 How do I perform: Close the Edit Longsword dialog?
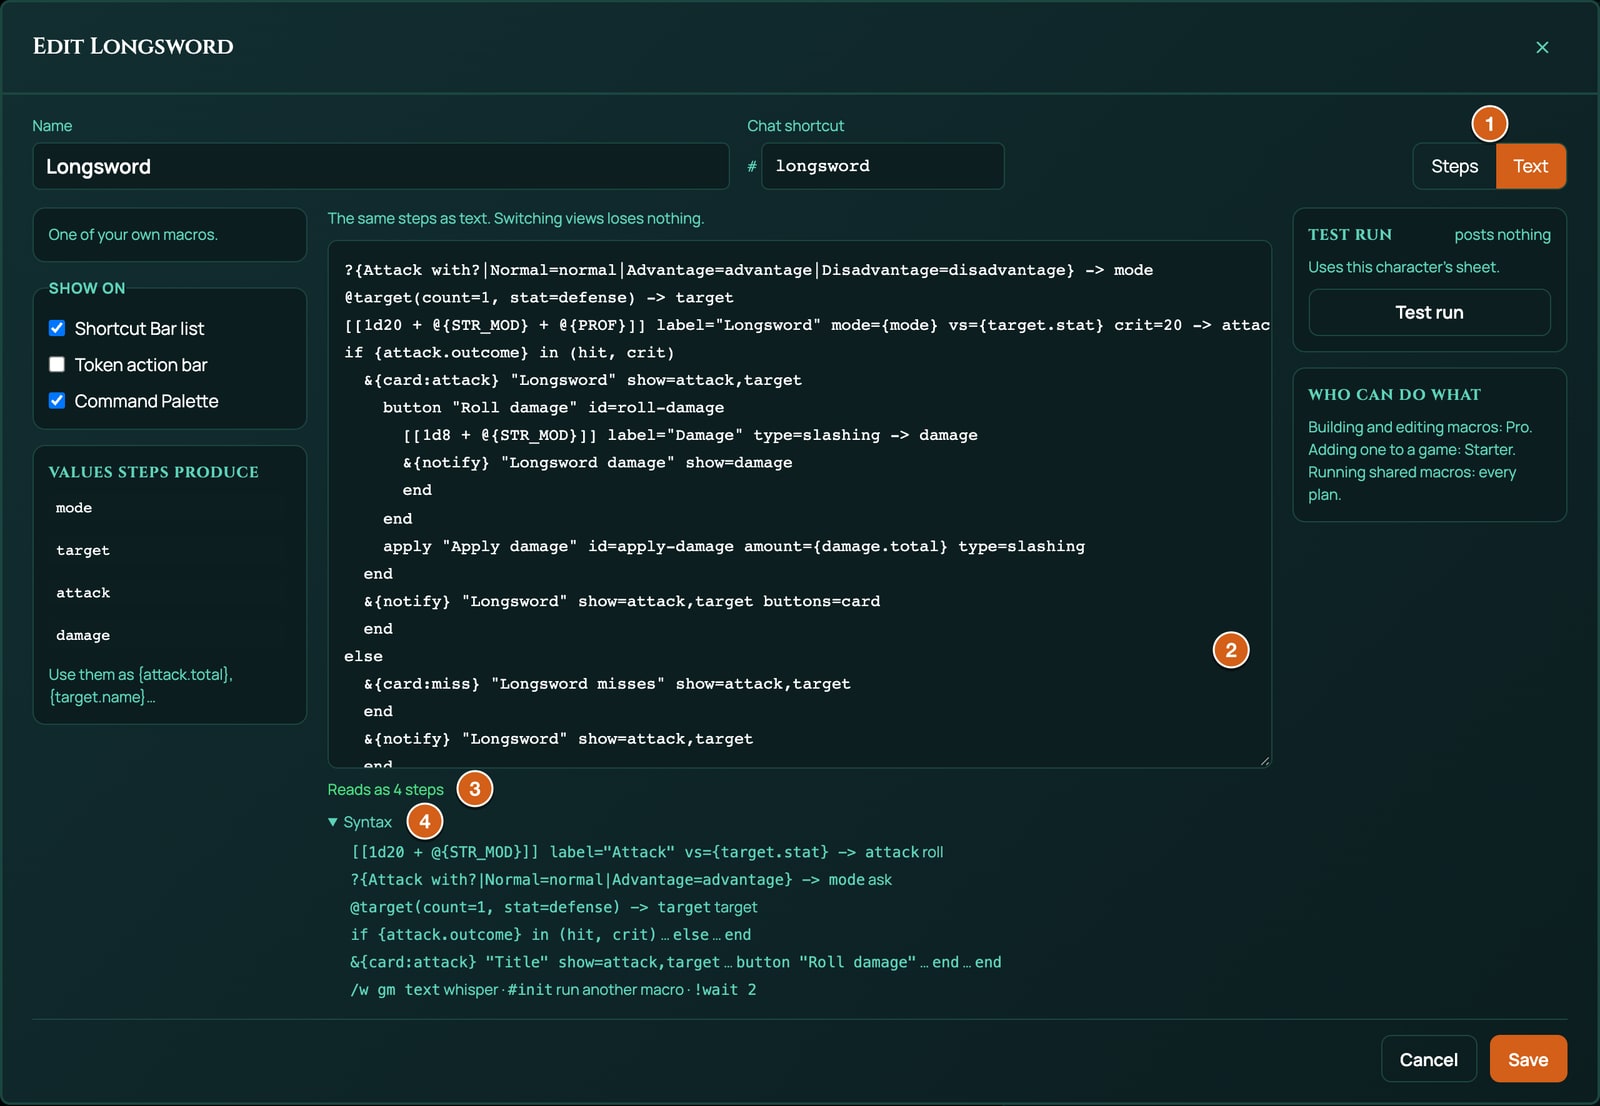point(1542,47)
